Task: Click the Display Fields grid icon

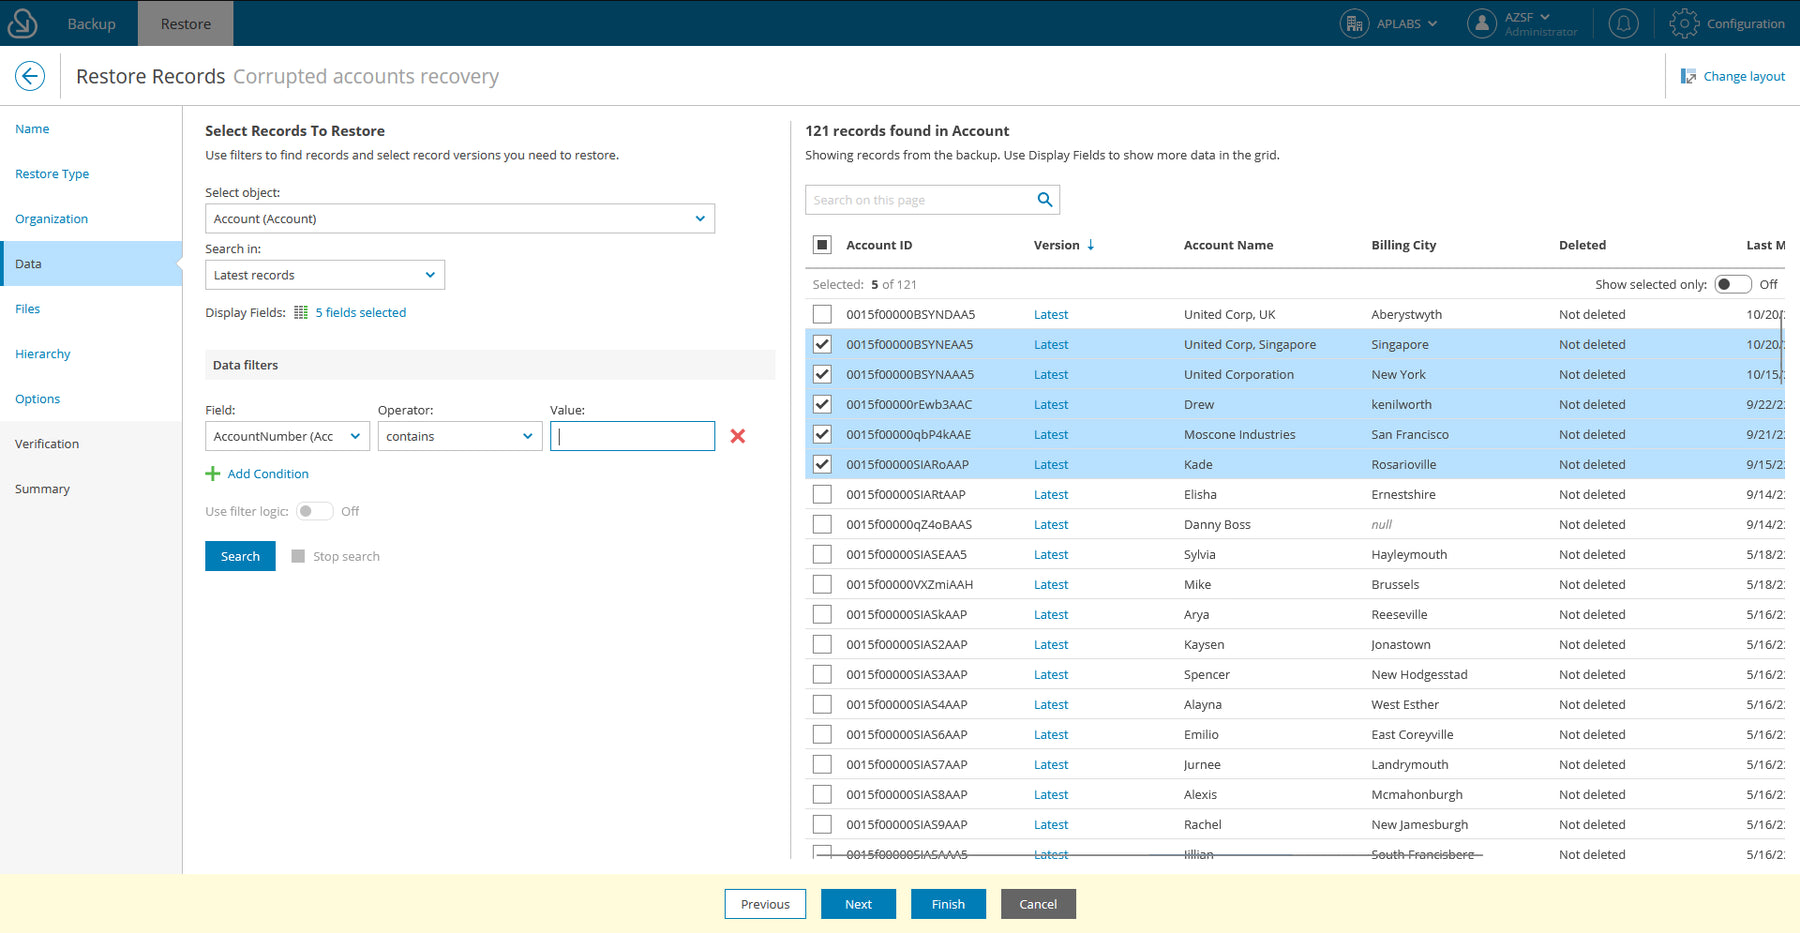Action: (x=301, y=313)
